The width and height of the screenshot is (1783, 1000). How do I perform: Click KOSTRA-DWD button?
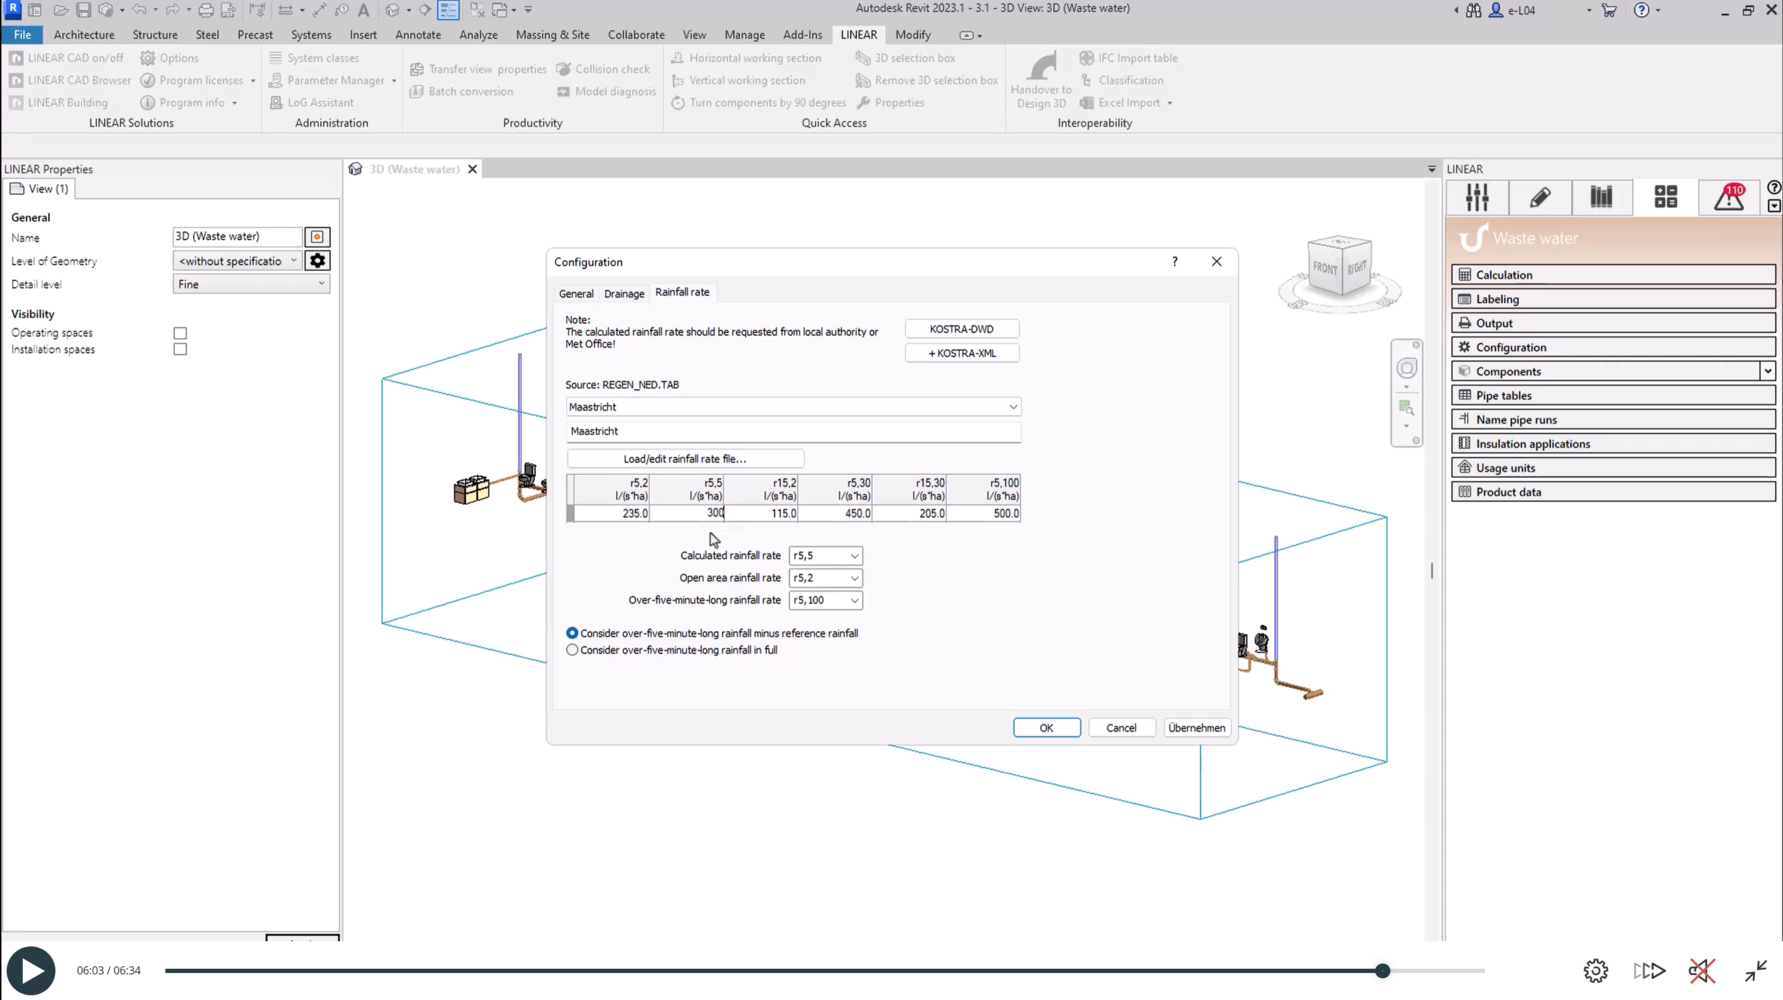click(x=961, y=329)
